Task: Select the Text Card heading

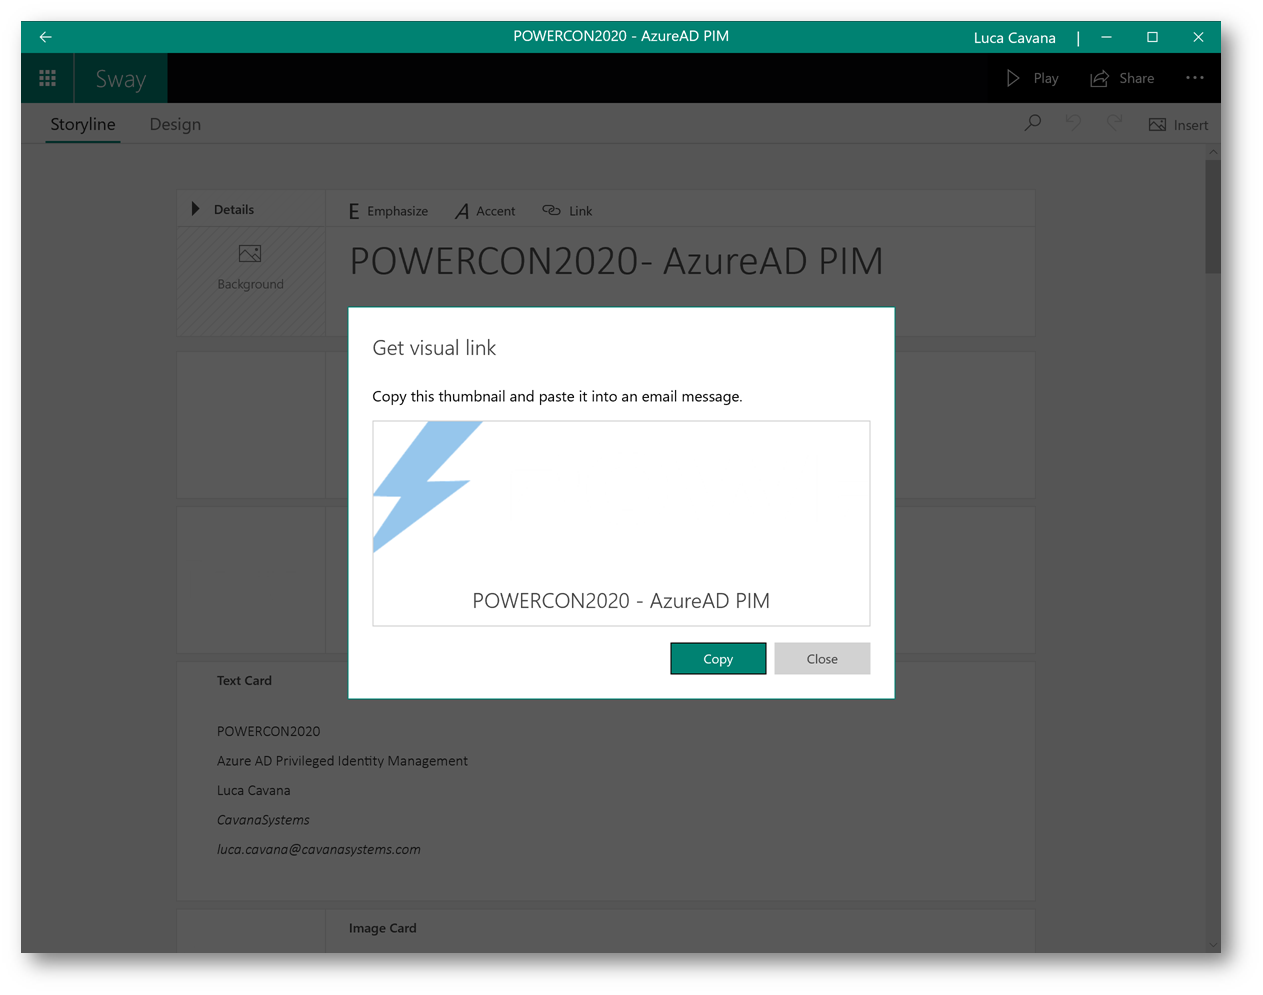Action: [x=244, y=681]
